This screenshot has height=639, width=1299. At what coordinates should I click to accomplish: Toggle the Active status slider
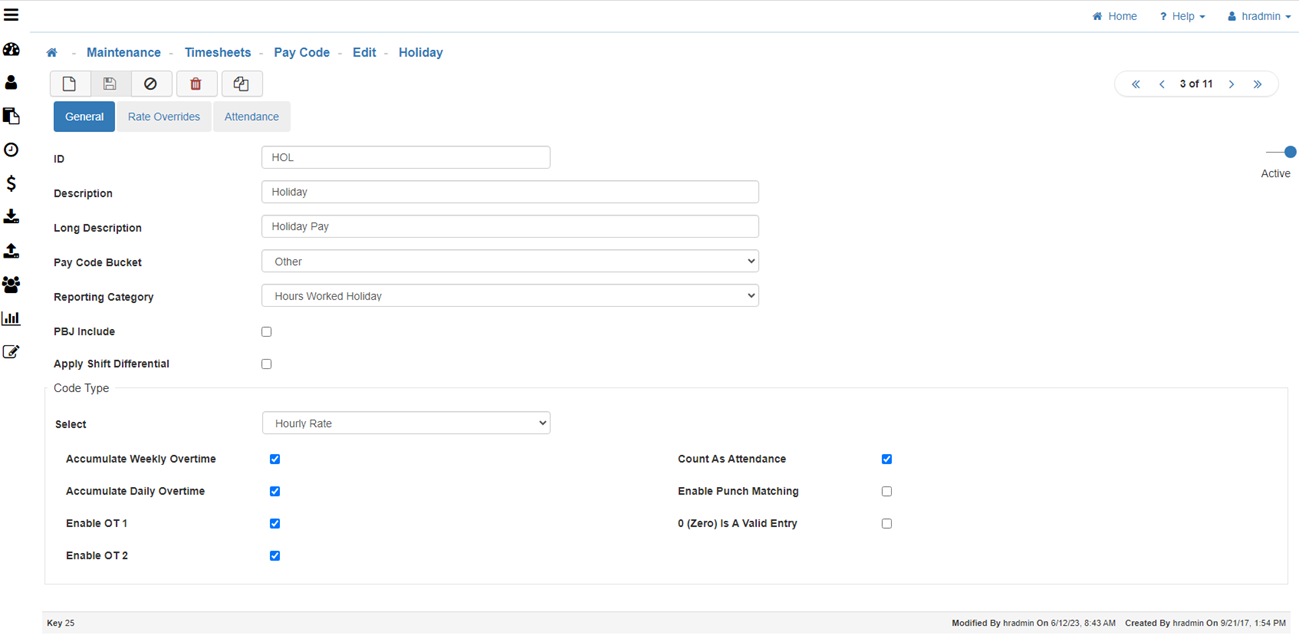(x=1281, y=153)
